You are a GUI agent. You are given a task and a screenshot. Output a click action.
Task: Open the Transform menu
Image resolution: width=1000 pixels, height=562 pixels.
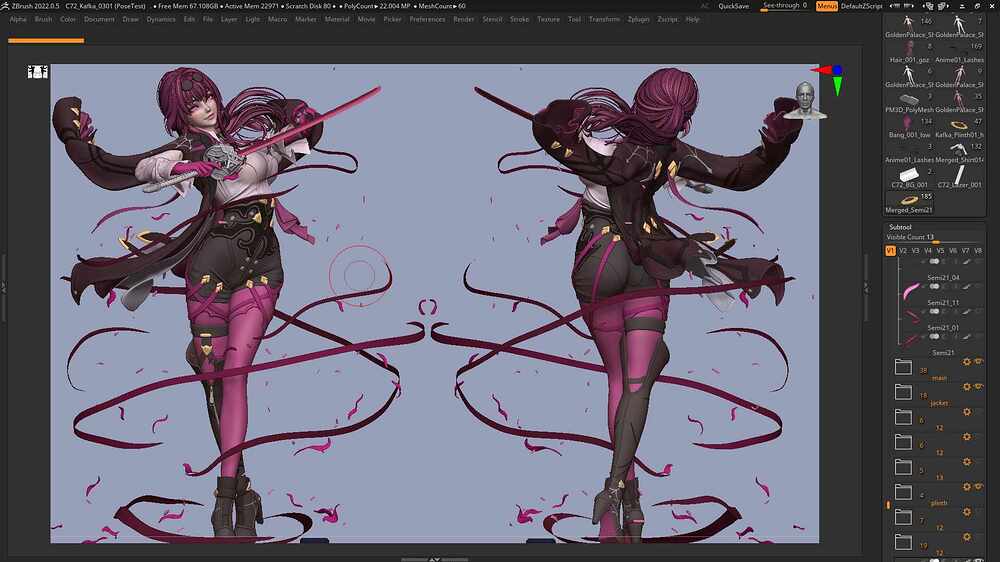click(x=604, y=19)
